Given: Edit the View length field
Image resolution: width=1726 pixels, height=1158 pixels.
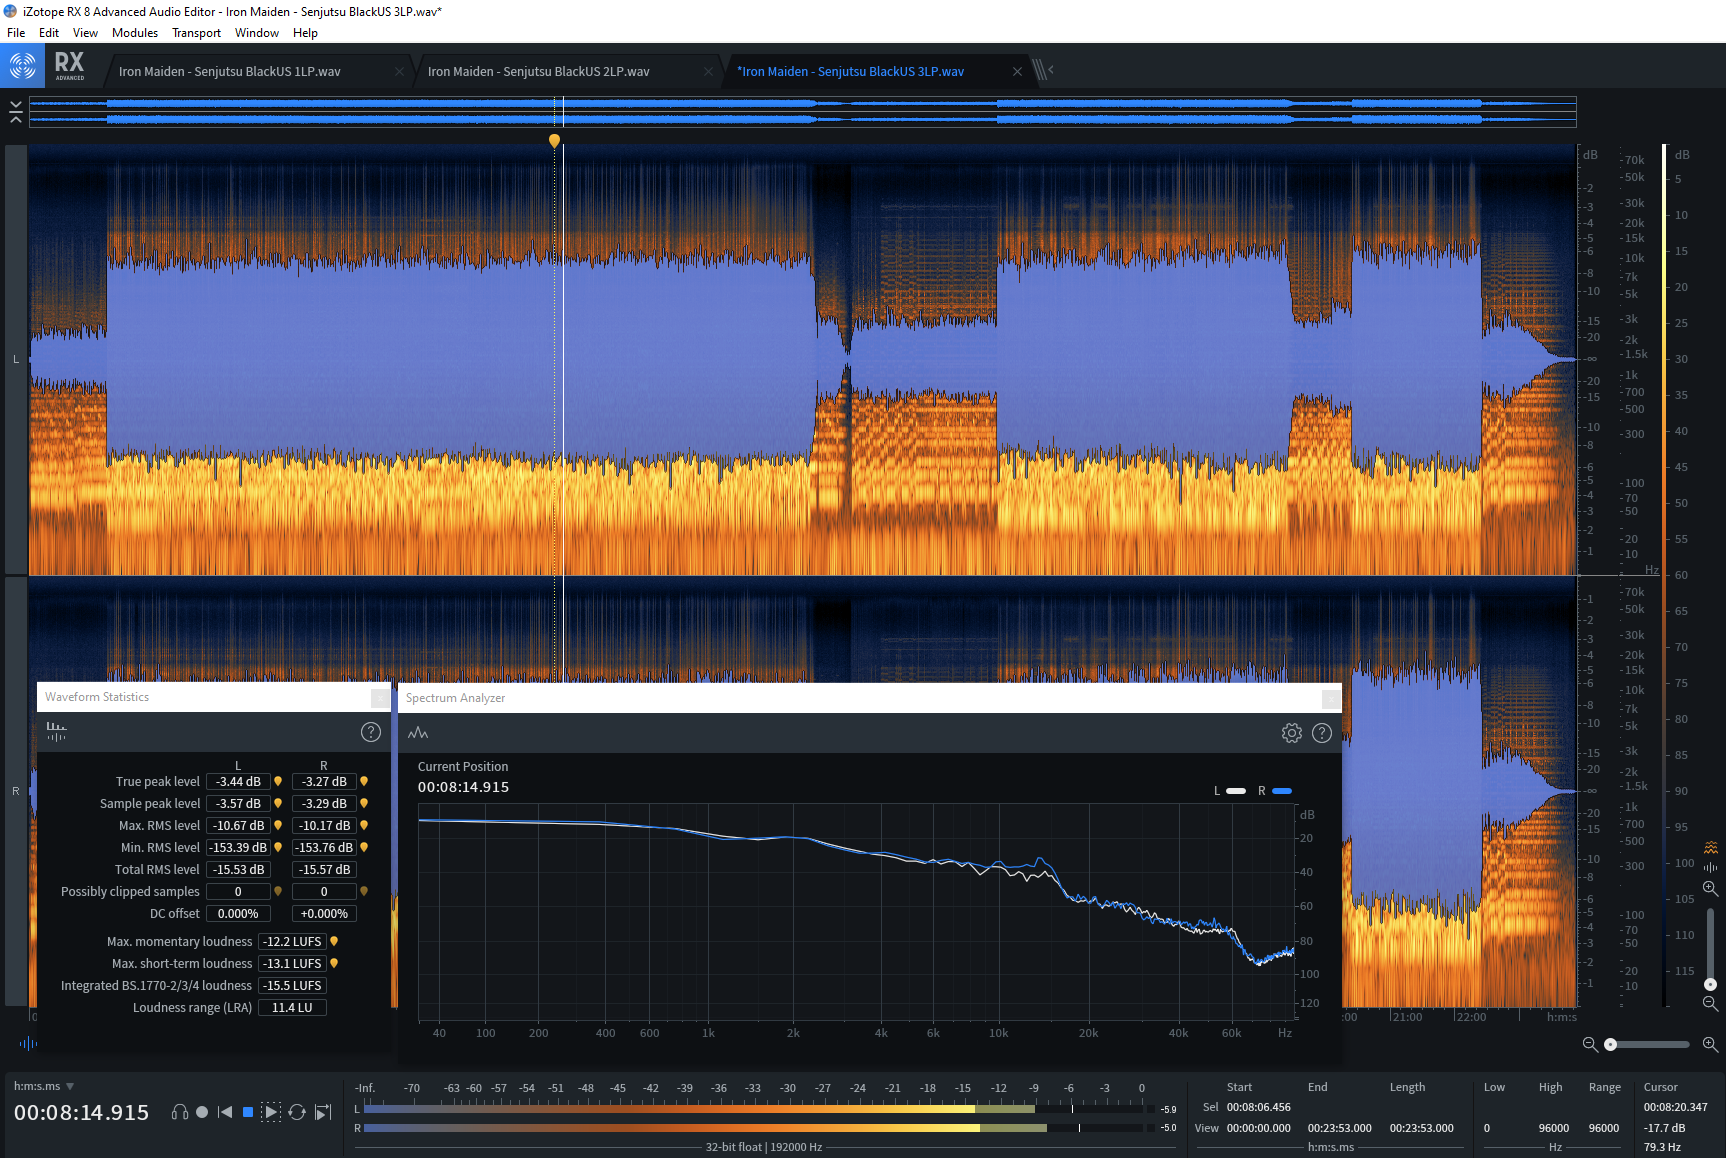Looking at the screenshot, I should (x=1421, y=1128).
